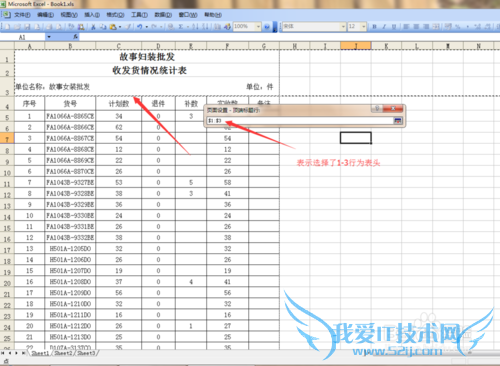500x366 pixels.
Task: Run the Spelling check icon
Action: point(71,27)
